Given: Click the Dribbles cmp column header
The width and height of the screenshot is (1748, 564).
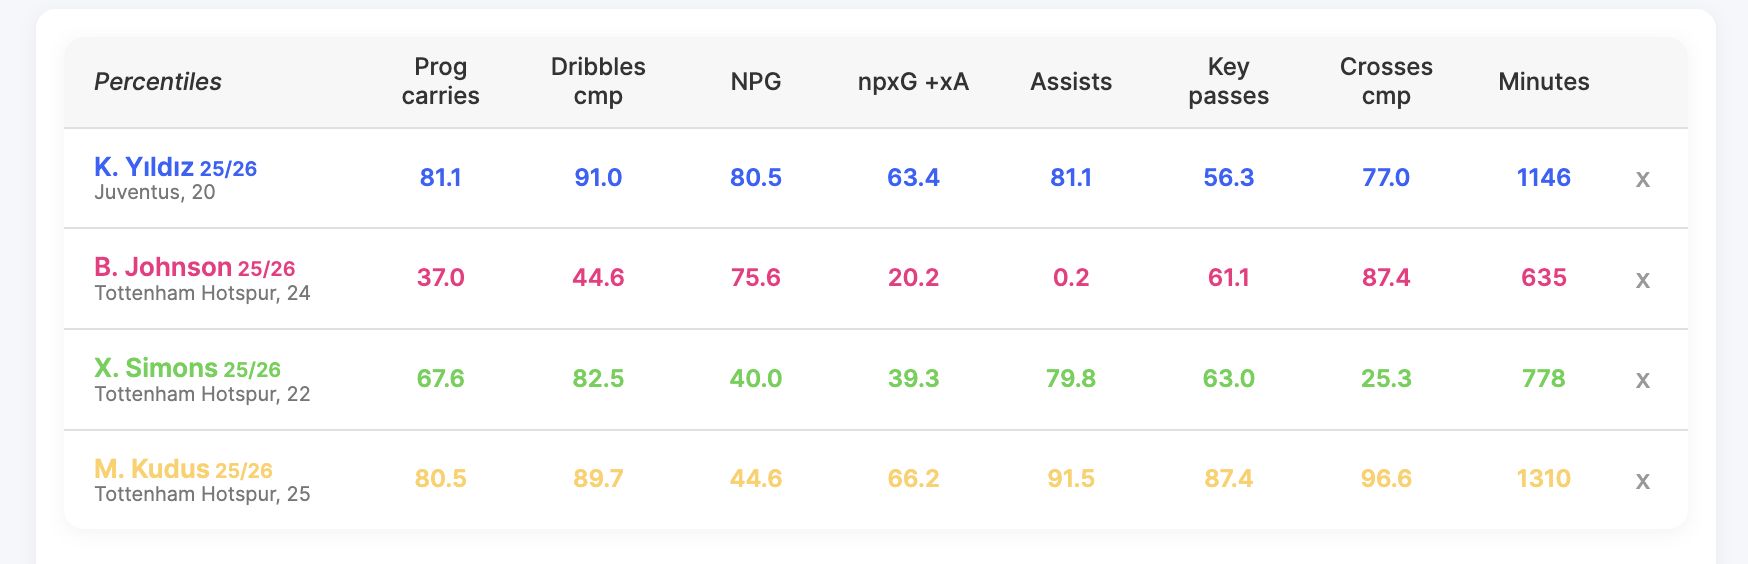Looking at the screenshot, I should [598, 82].
